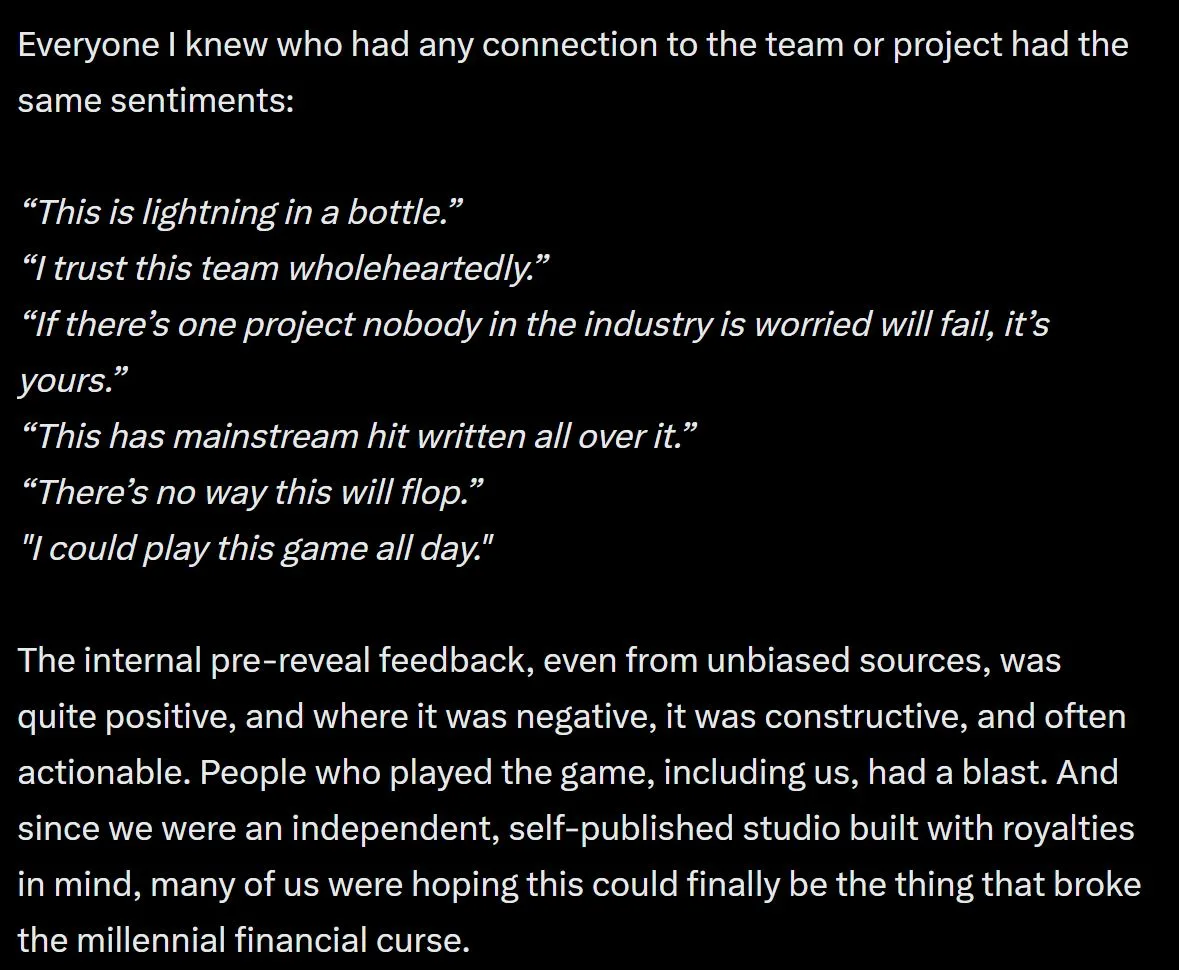Click the quote "This is lightning in a bottle."
The width and height of the screenshot is (1179, 970).
point(242,212)
